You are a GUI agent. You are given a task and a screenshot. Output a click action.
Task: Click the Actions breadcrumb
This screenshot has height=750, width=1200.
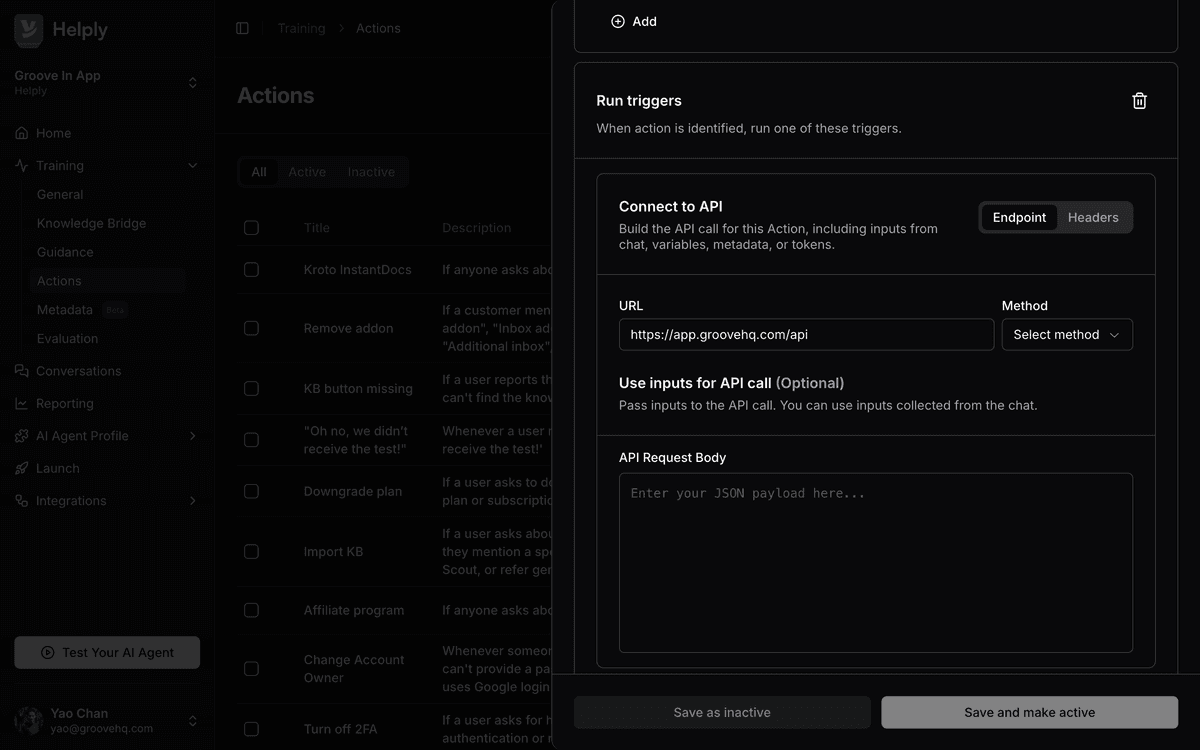coord(378,28)
